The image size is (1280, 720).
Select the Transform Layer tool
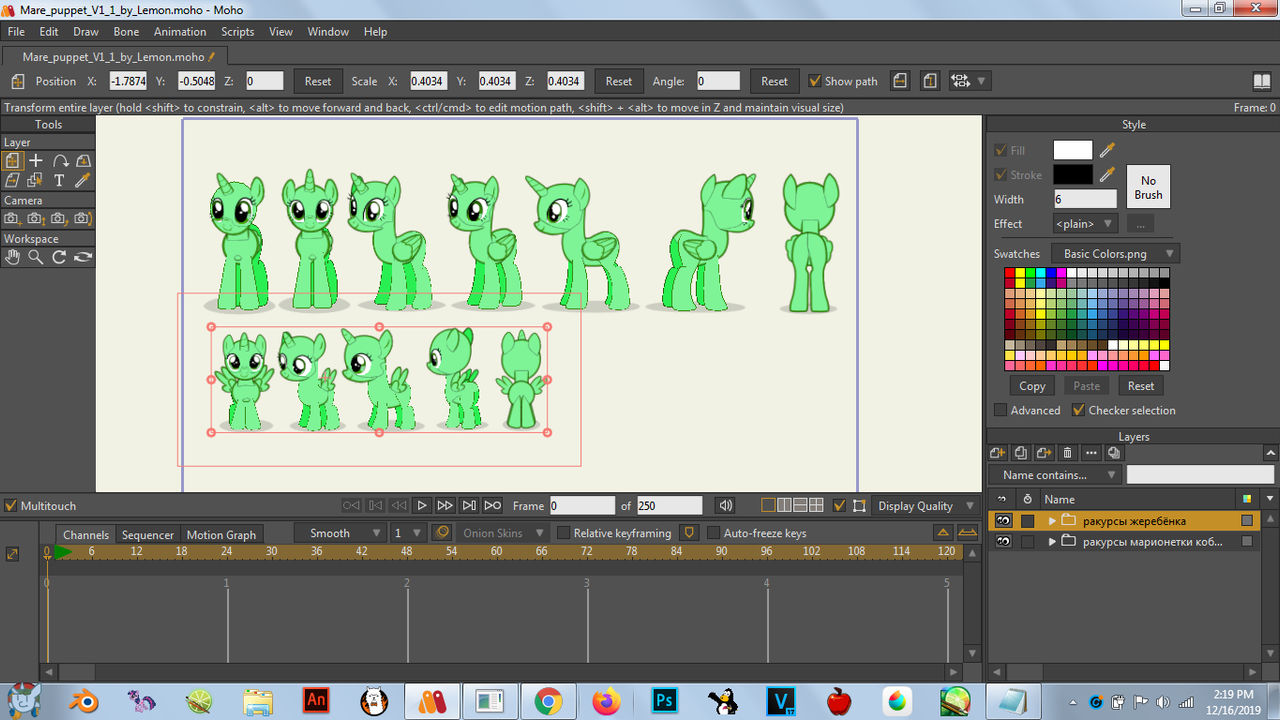pos(12,160)
